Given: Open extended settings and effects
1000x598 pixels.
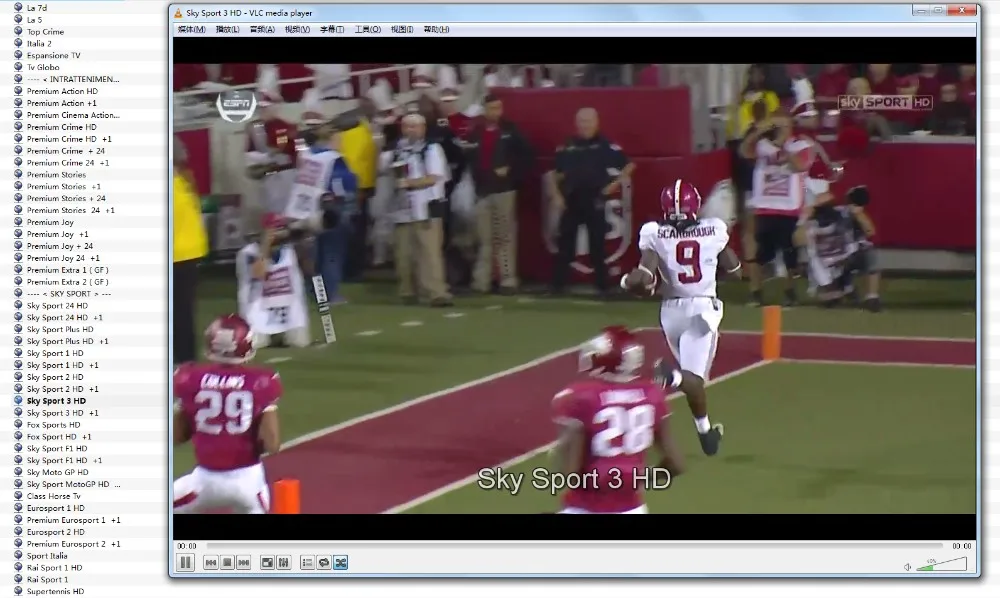Looking at the screenshot, I should (x=284, y=562).
